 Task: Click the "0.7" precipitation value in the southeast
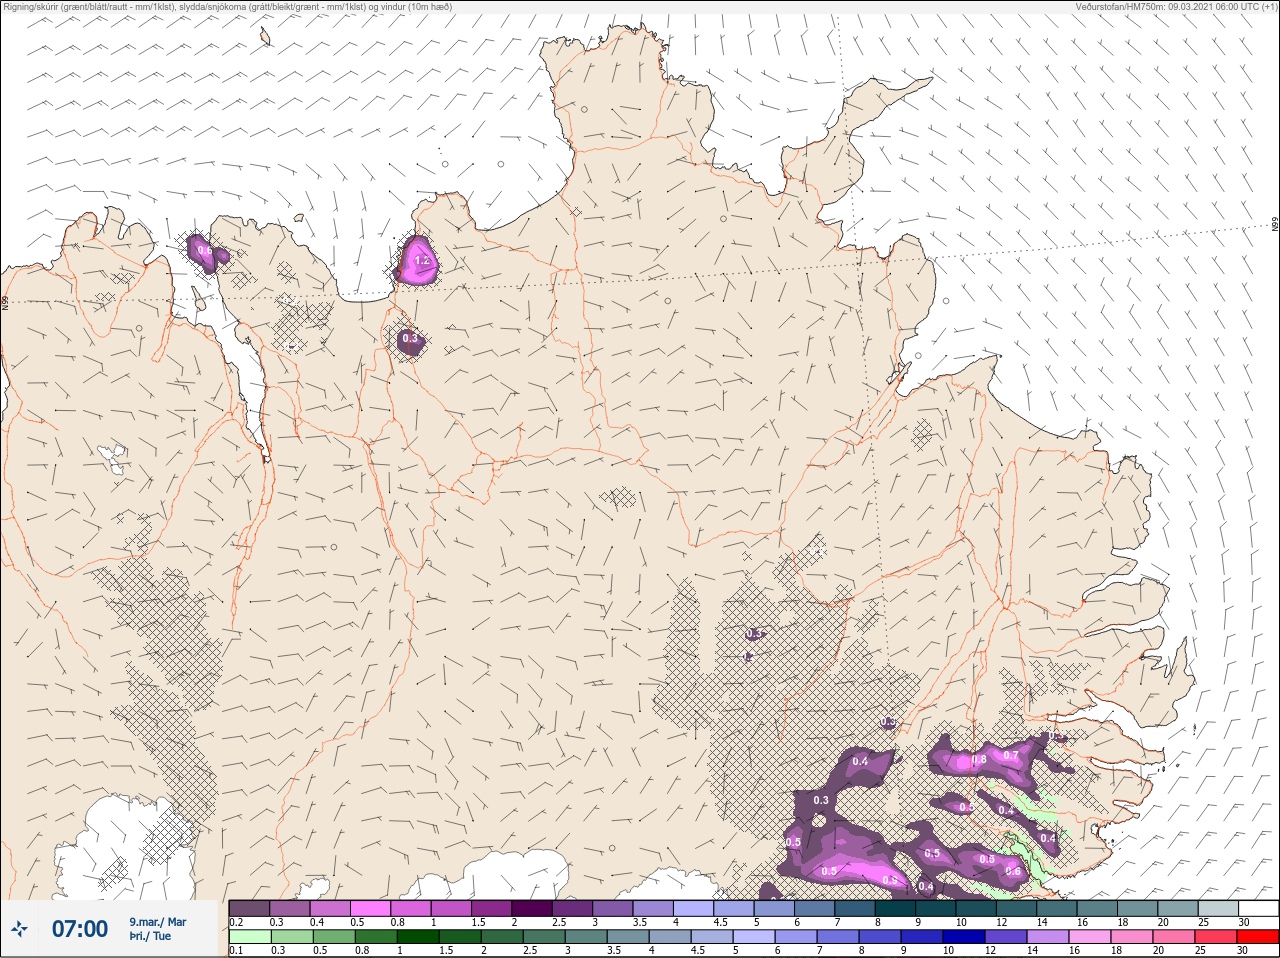point(1010,756)
